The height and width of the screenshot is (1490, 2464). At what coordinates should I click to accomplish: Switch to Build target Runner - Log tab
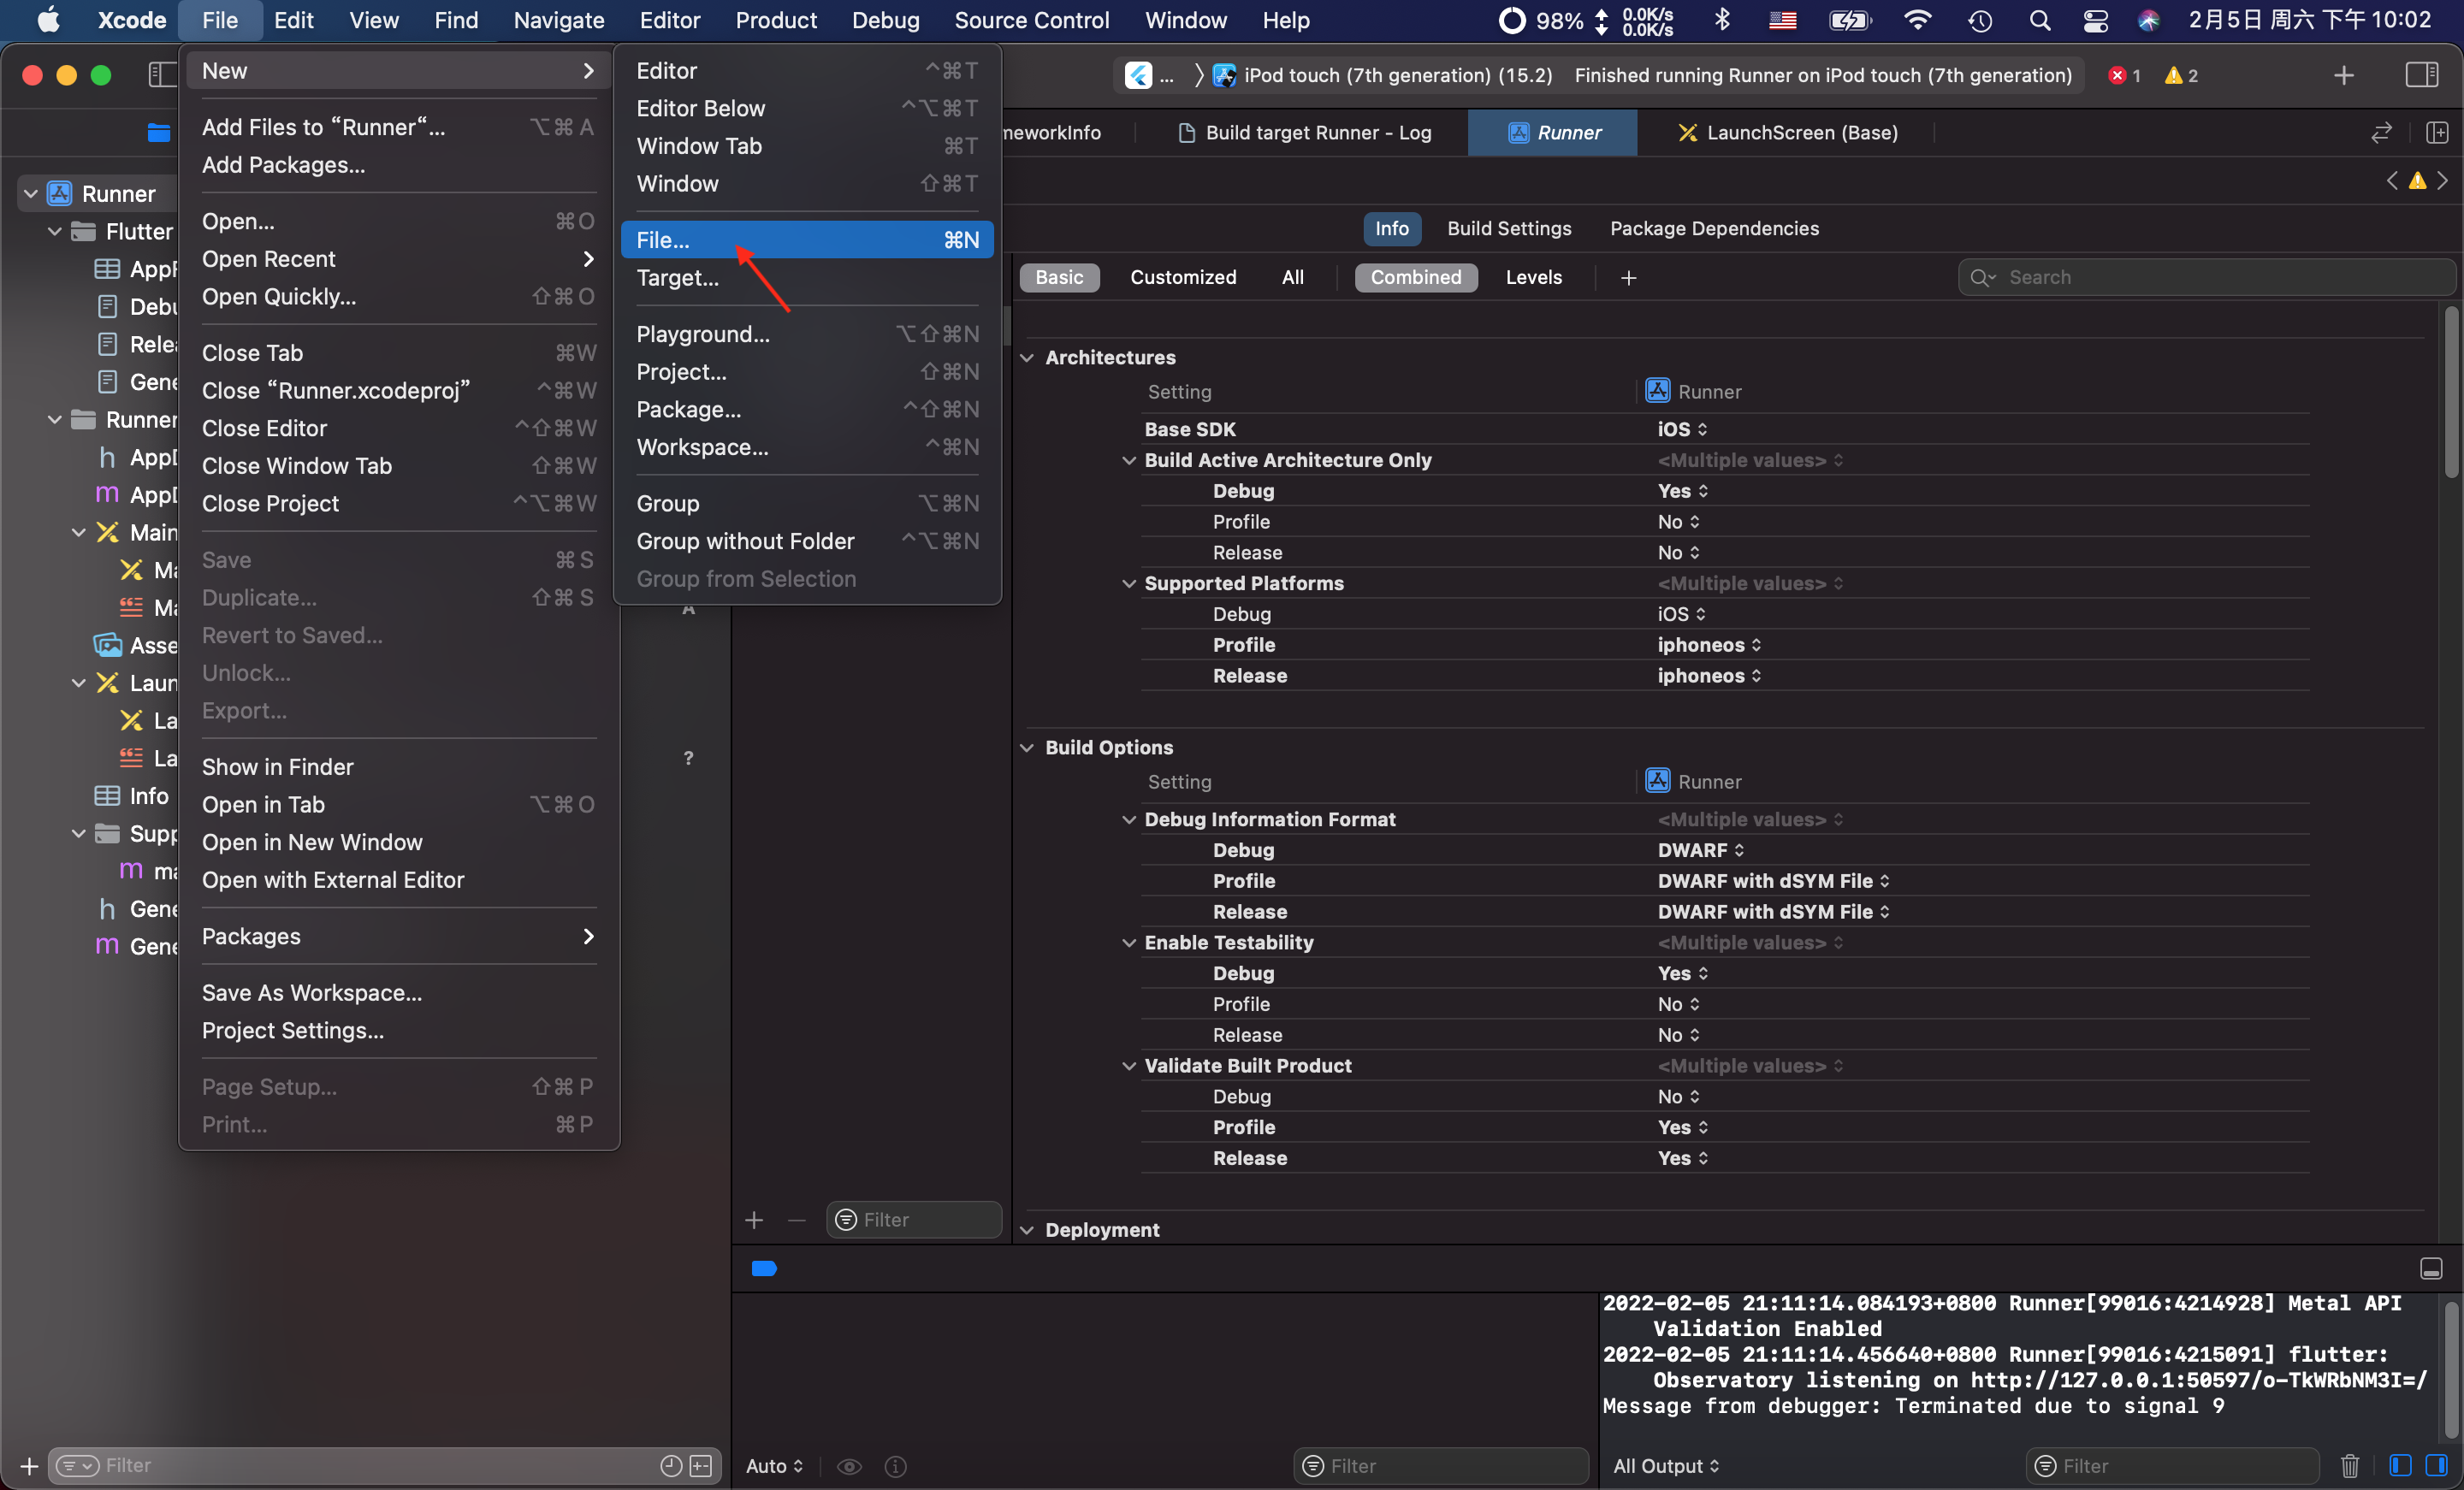(x=1304, y=132)
